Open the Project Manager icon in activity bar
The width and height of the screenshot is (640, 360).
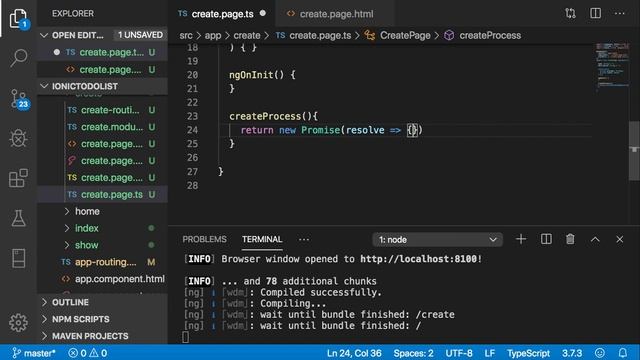point(18,258)
